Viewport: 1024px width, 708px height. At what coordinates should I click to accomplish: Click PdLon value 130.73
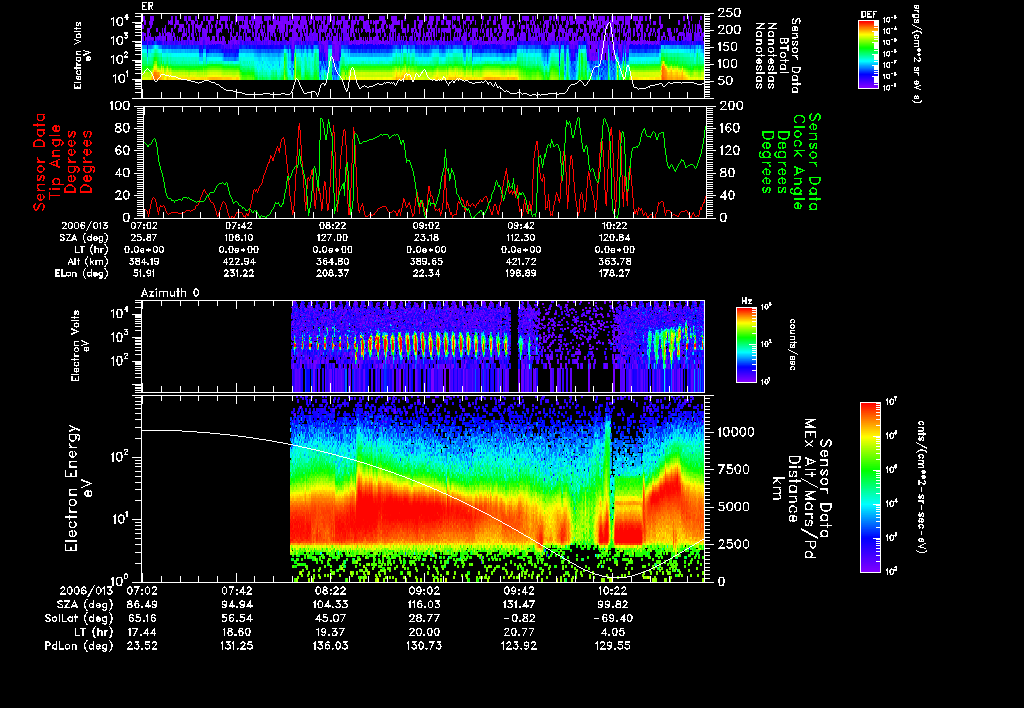424,646
